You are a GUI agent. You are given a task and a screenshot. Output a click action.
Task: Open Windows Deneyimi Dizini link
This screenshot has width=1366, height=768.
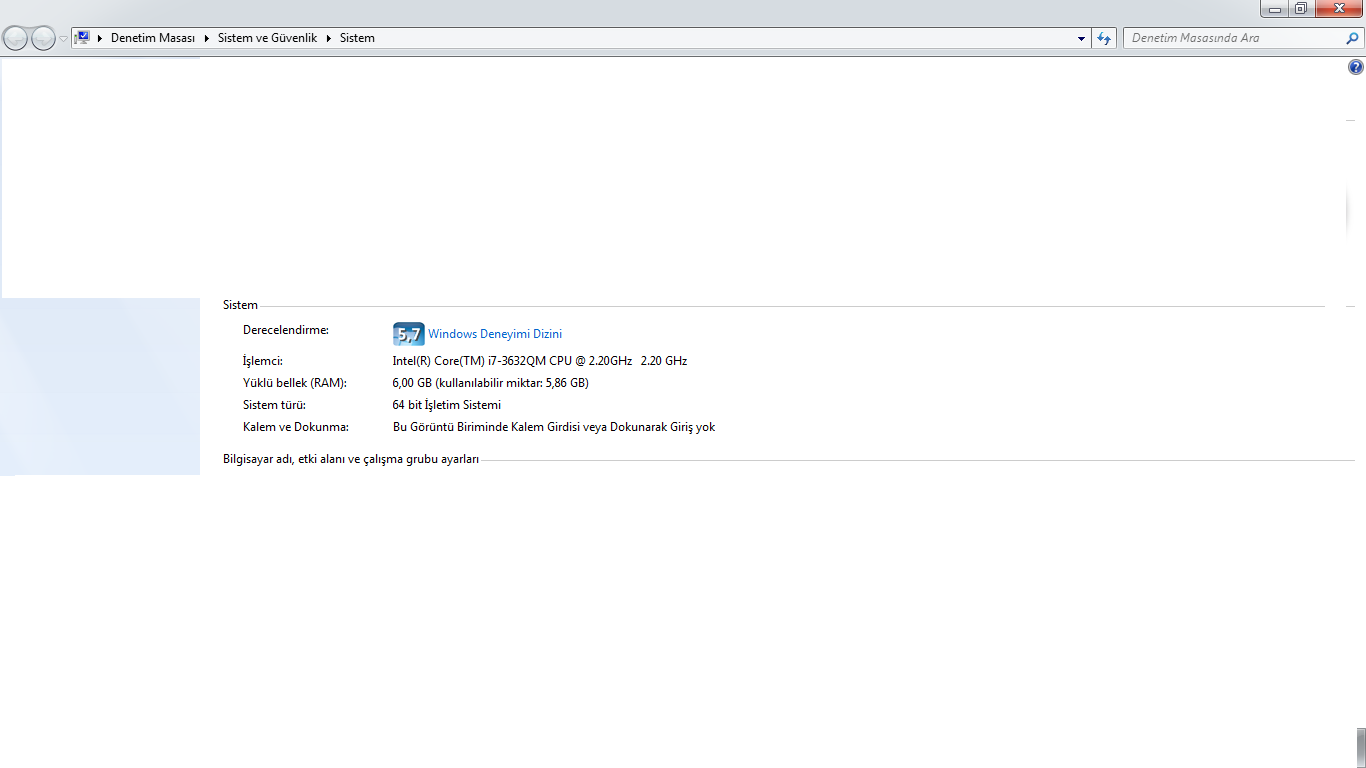click(495, 334)
